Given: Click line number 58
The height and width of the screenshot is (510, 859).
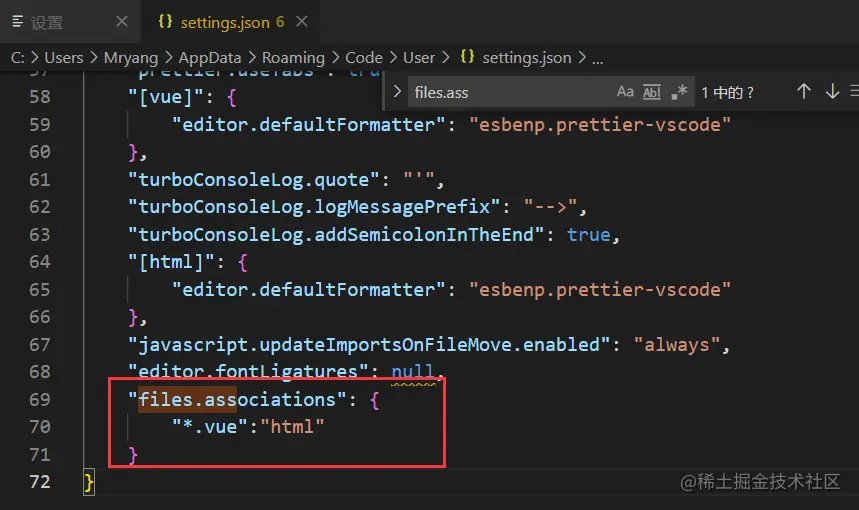Looking at the screenshot, I should click(x=40, y=97).
